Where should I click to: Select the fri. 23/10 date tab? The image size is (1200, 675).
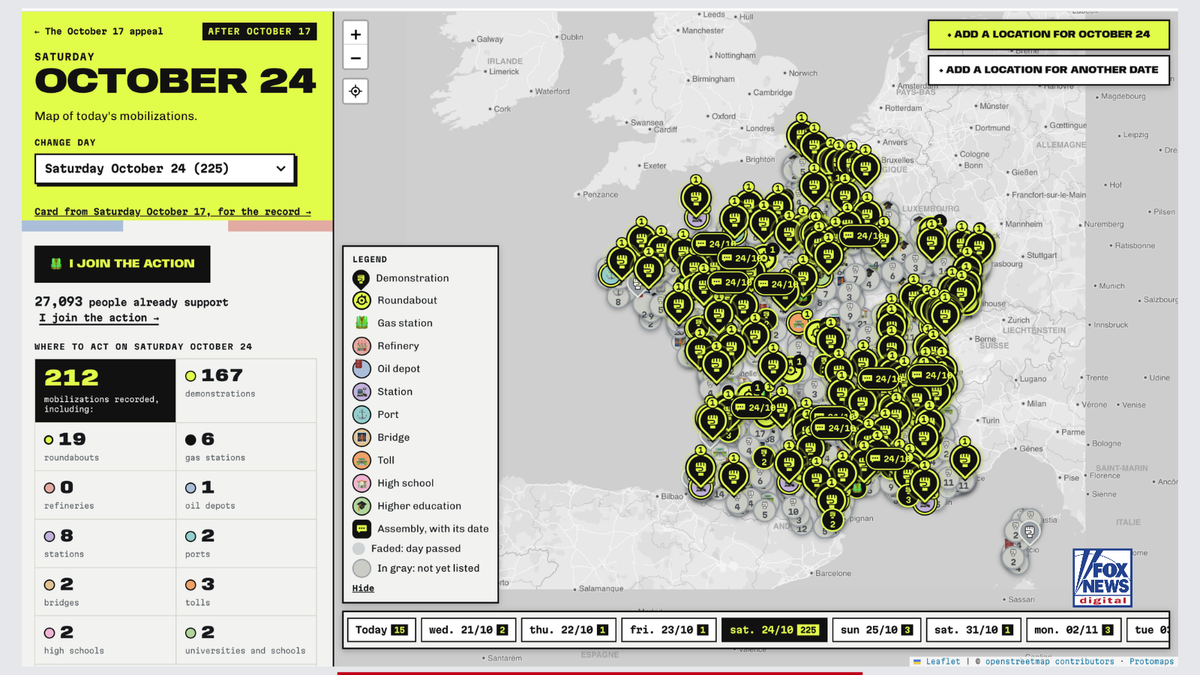coord(668,630)
